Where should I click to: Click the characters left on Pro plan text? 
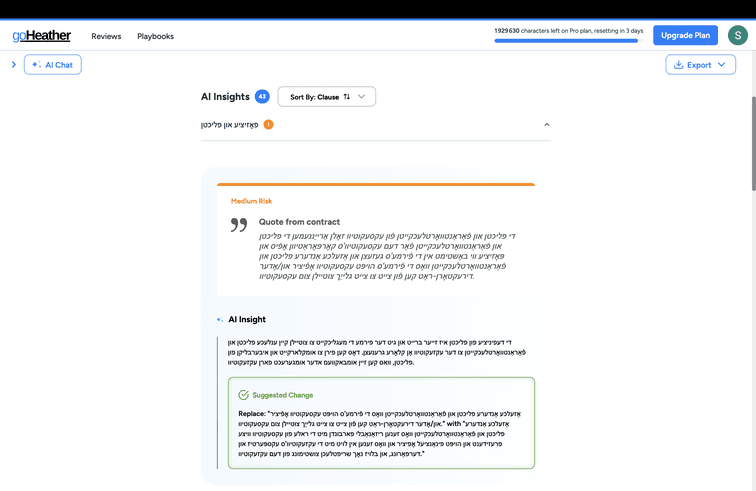click(568, 30)
